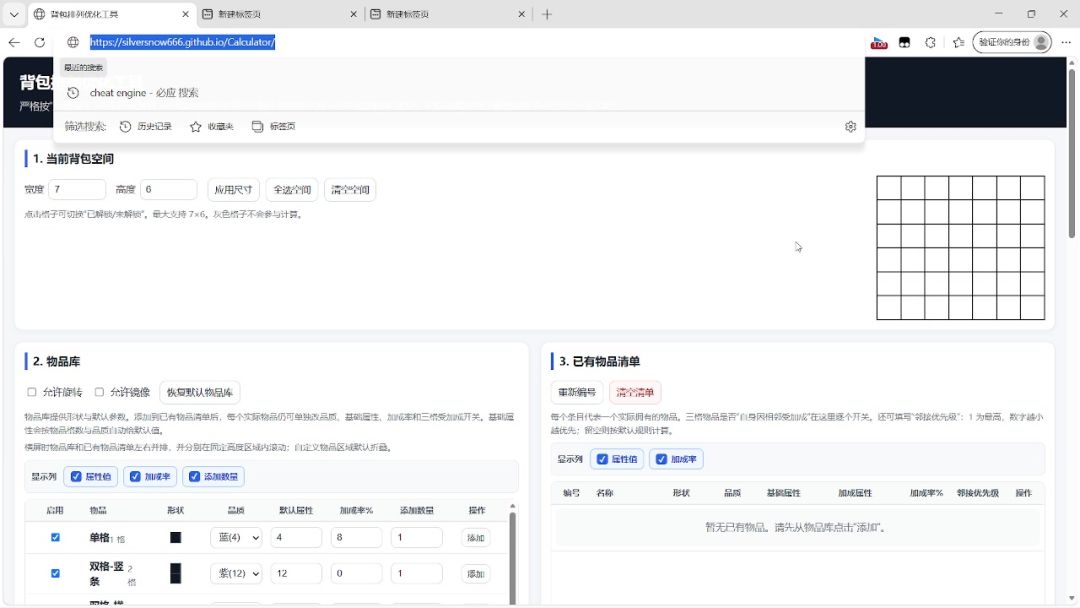Click the item library table scrollbar
Viewport: 1080px width, 608px height.
pyautogui.click(x=512, y=556)
